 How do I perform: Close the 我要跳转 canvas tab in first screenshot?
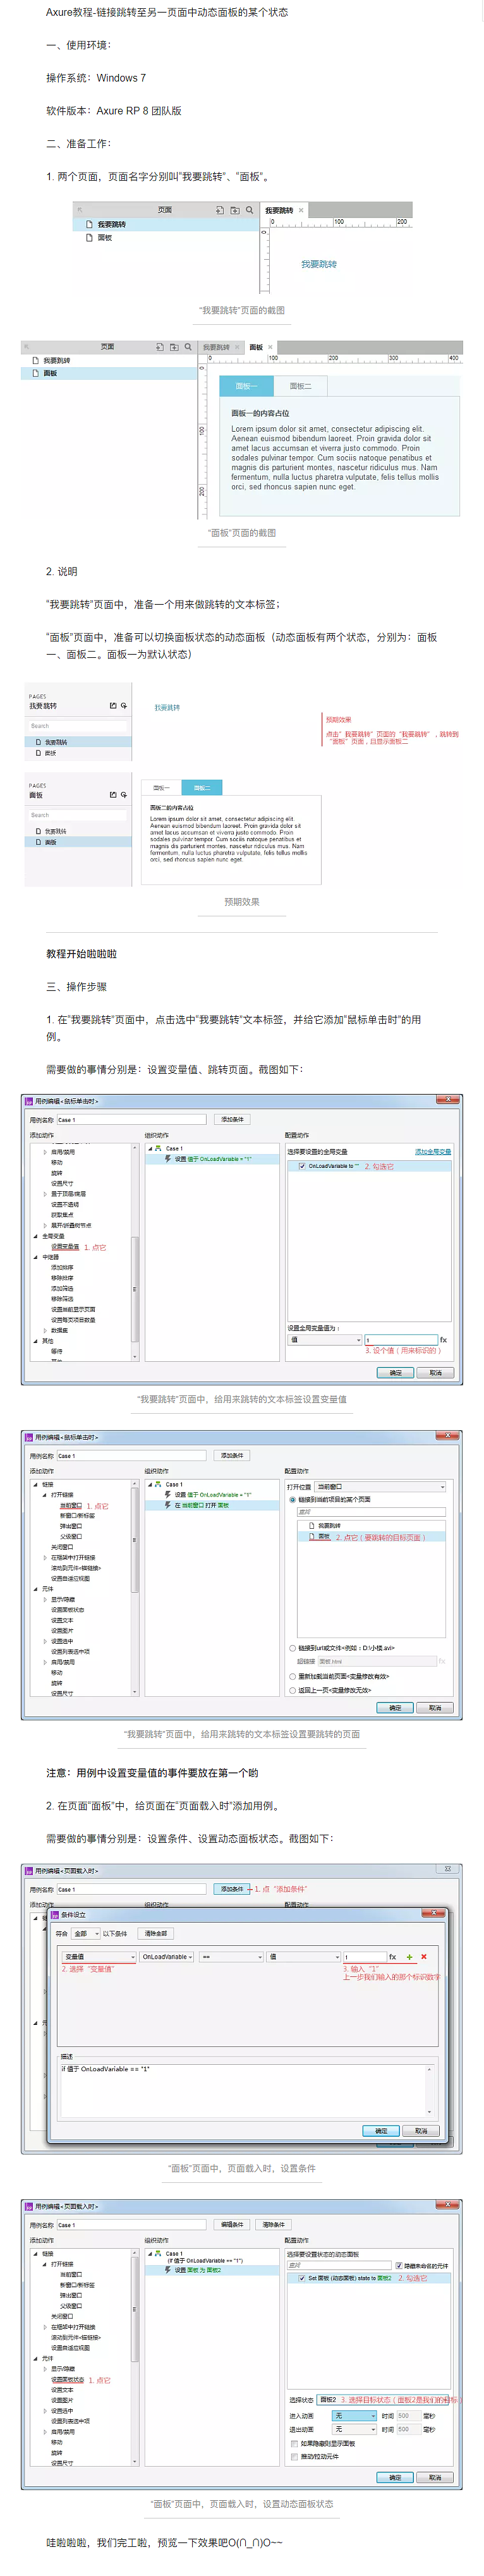tap(301, 210)
